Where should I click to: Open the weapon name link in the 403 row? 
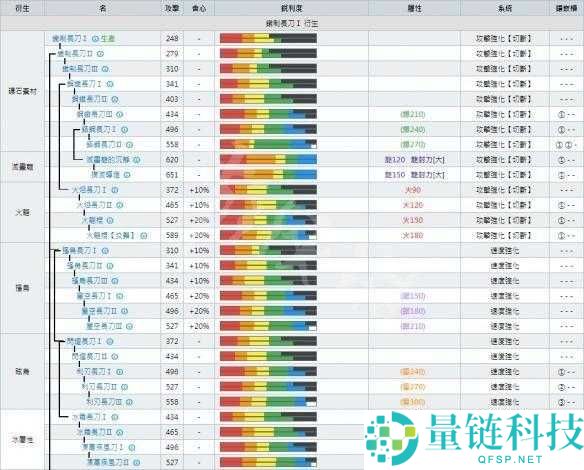[90, 99]
